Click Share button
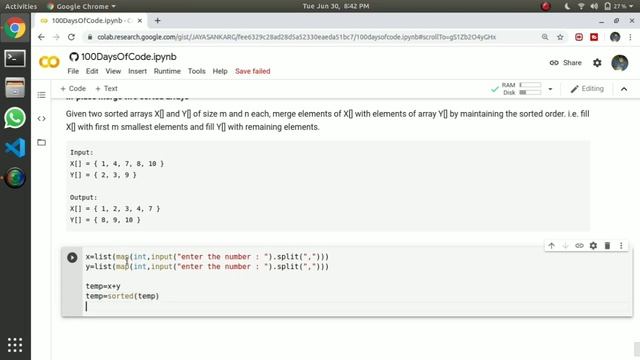The width and height of the screenshot is (640, 360). (x=565, y=63)
